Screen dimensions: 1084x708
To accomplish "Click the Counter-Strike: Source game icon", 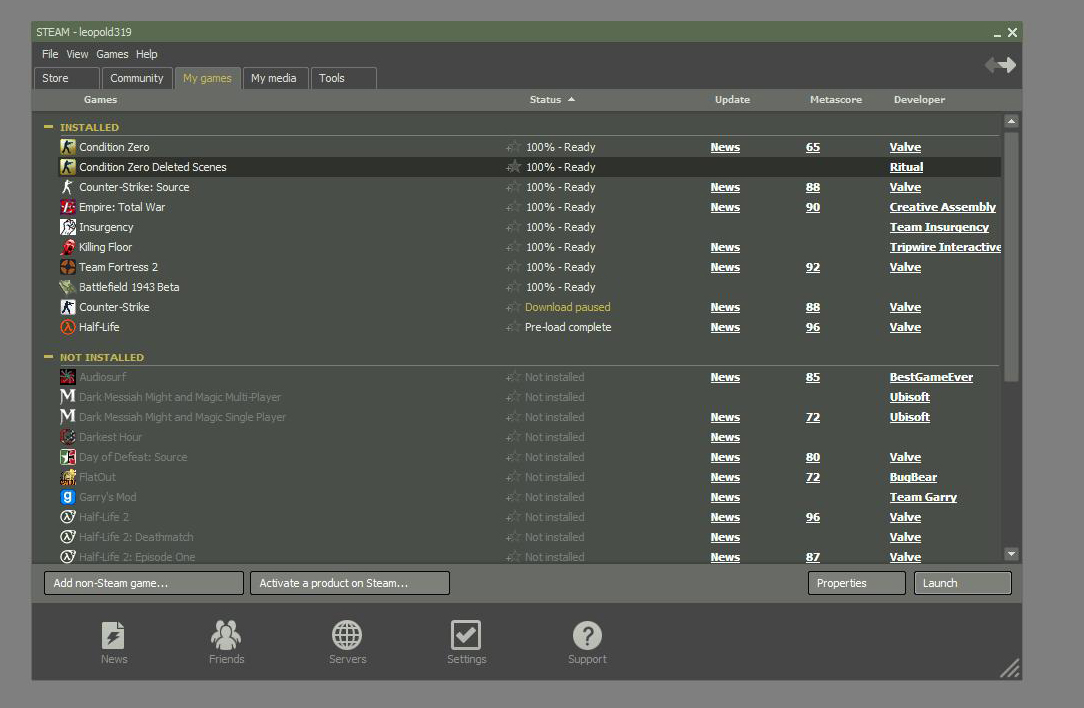I will [x=68, y=187].
